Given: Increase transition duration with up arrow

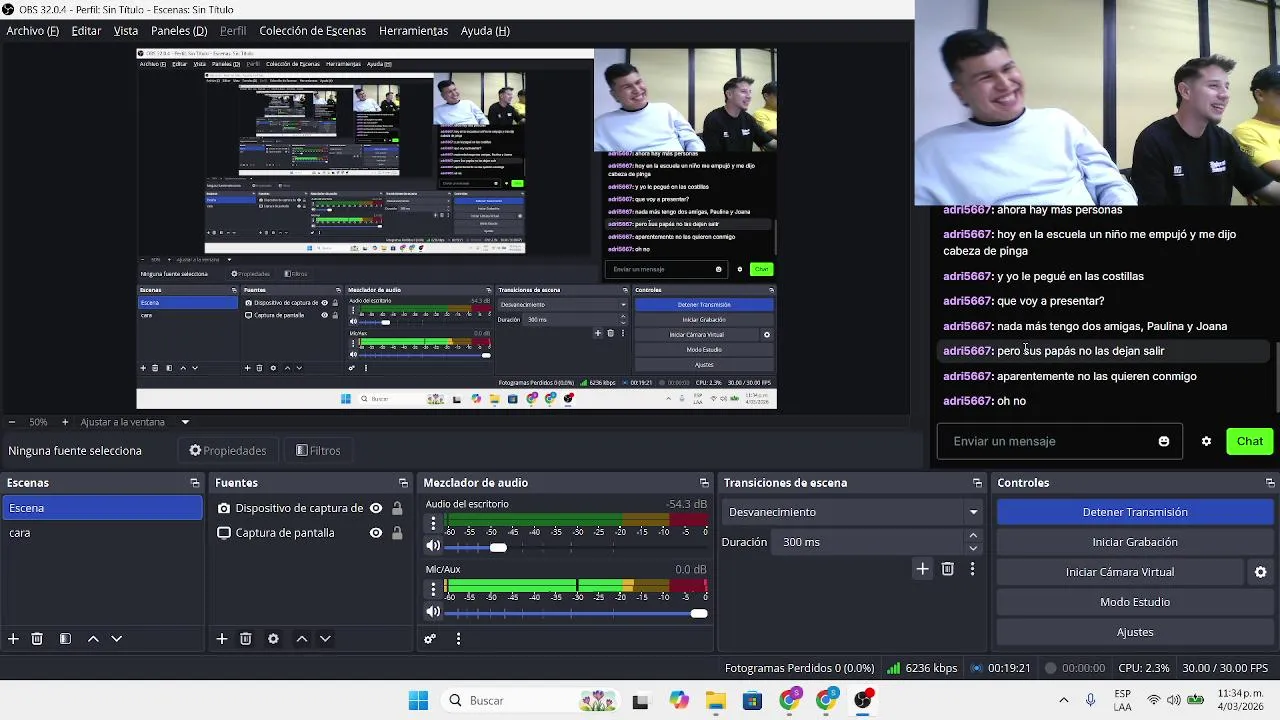Looking at the screenshot, I should (x=973, y=536).
